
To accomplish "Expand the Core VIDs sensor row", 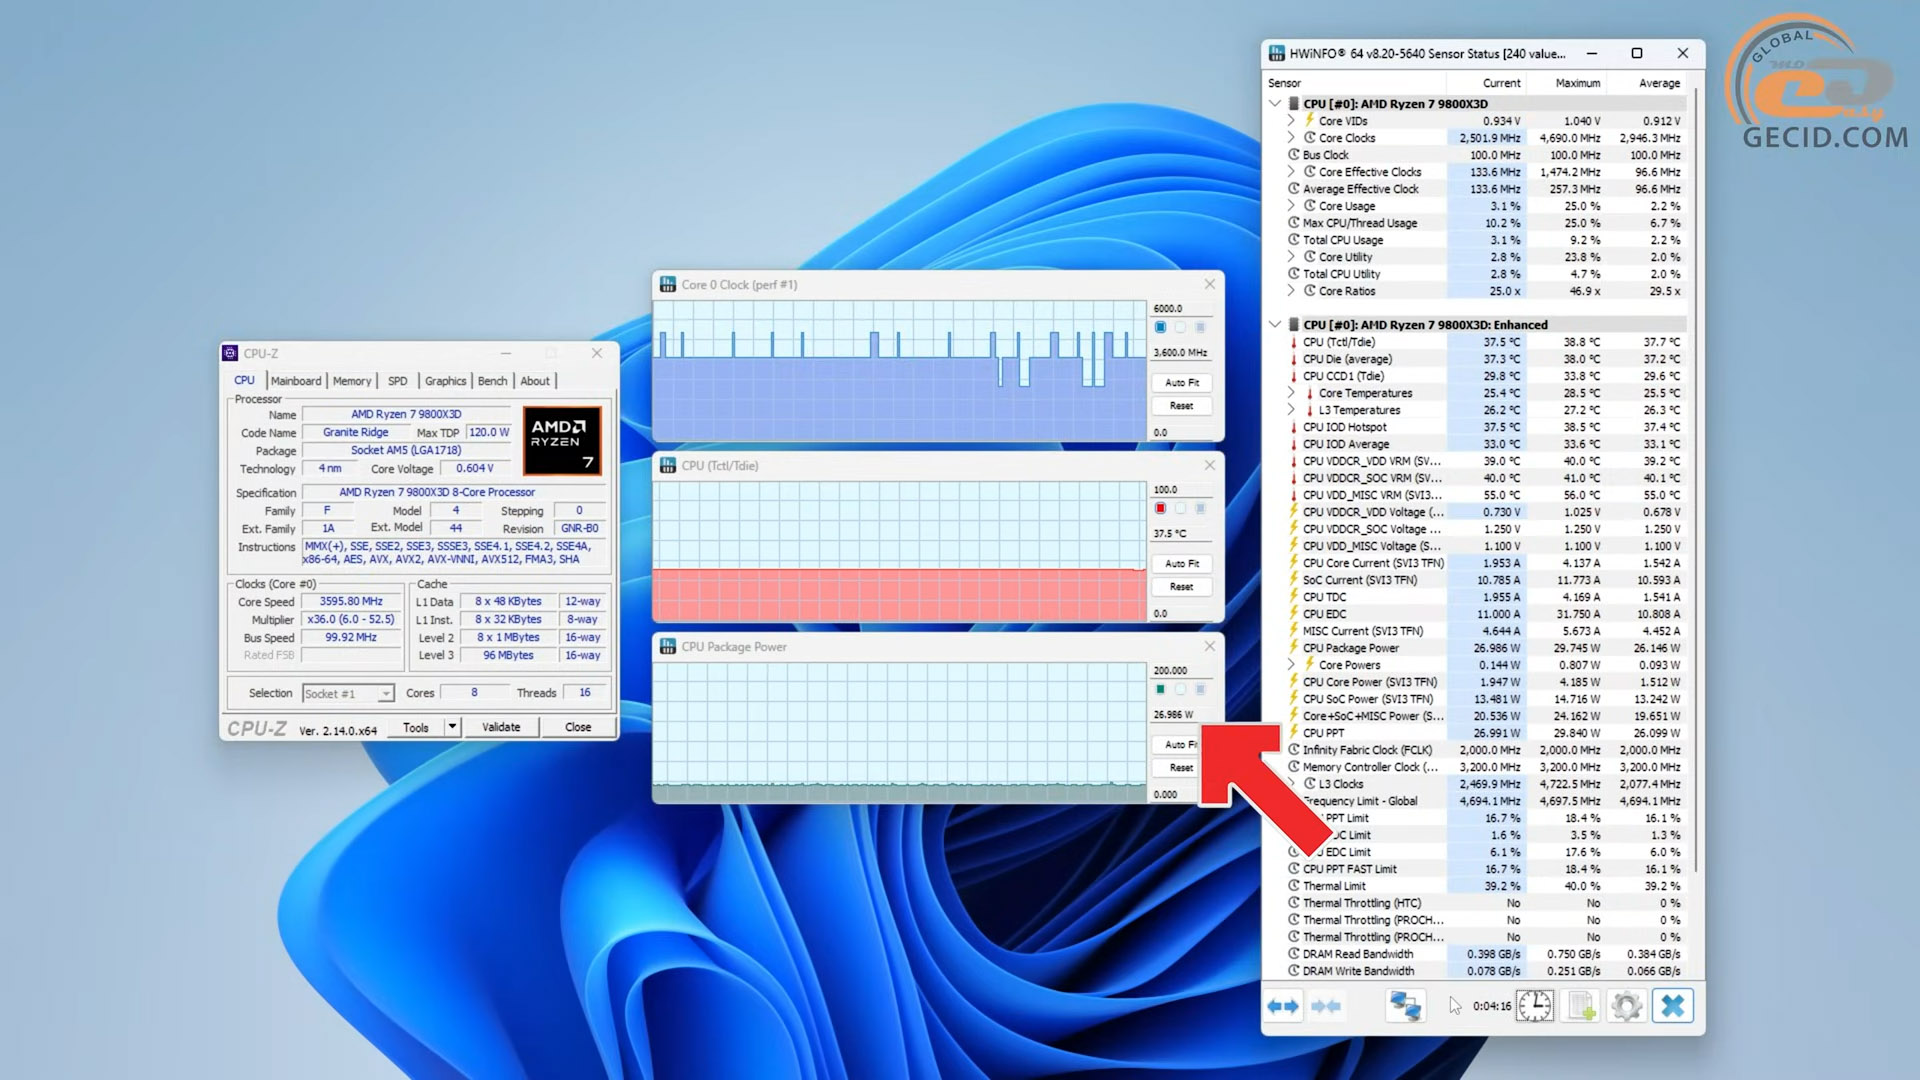I will [x=1291, y=121].
